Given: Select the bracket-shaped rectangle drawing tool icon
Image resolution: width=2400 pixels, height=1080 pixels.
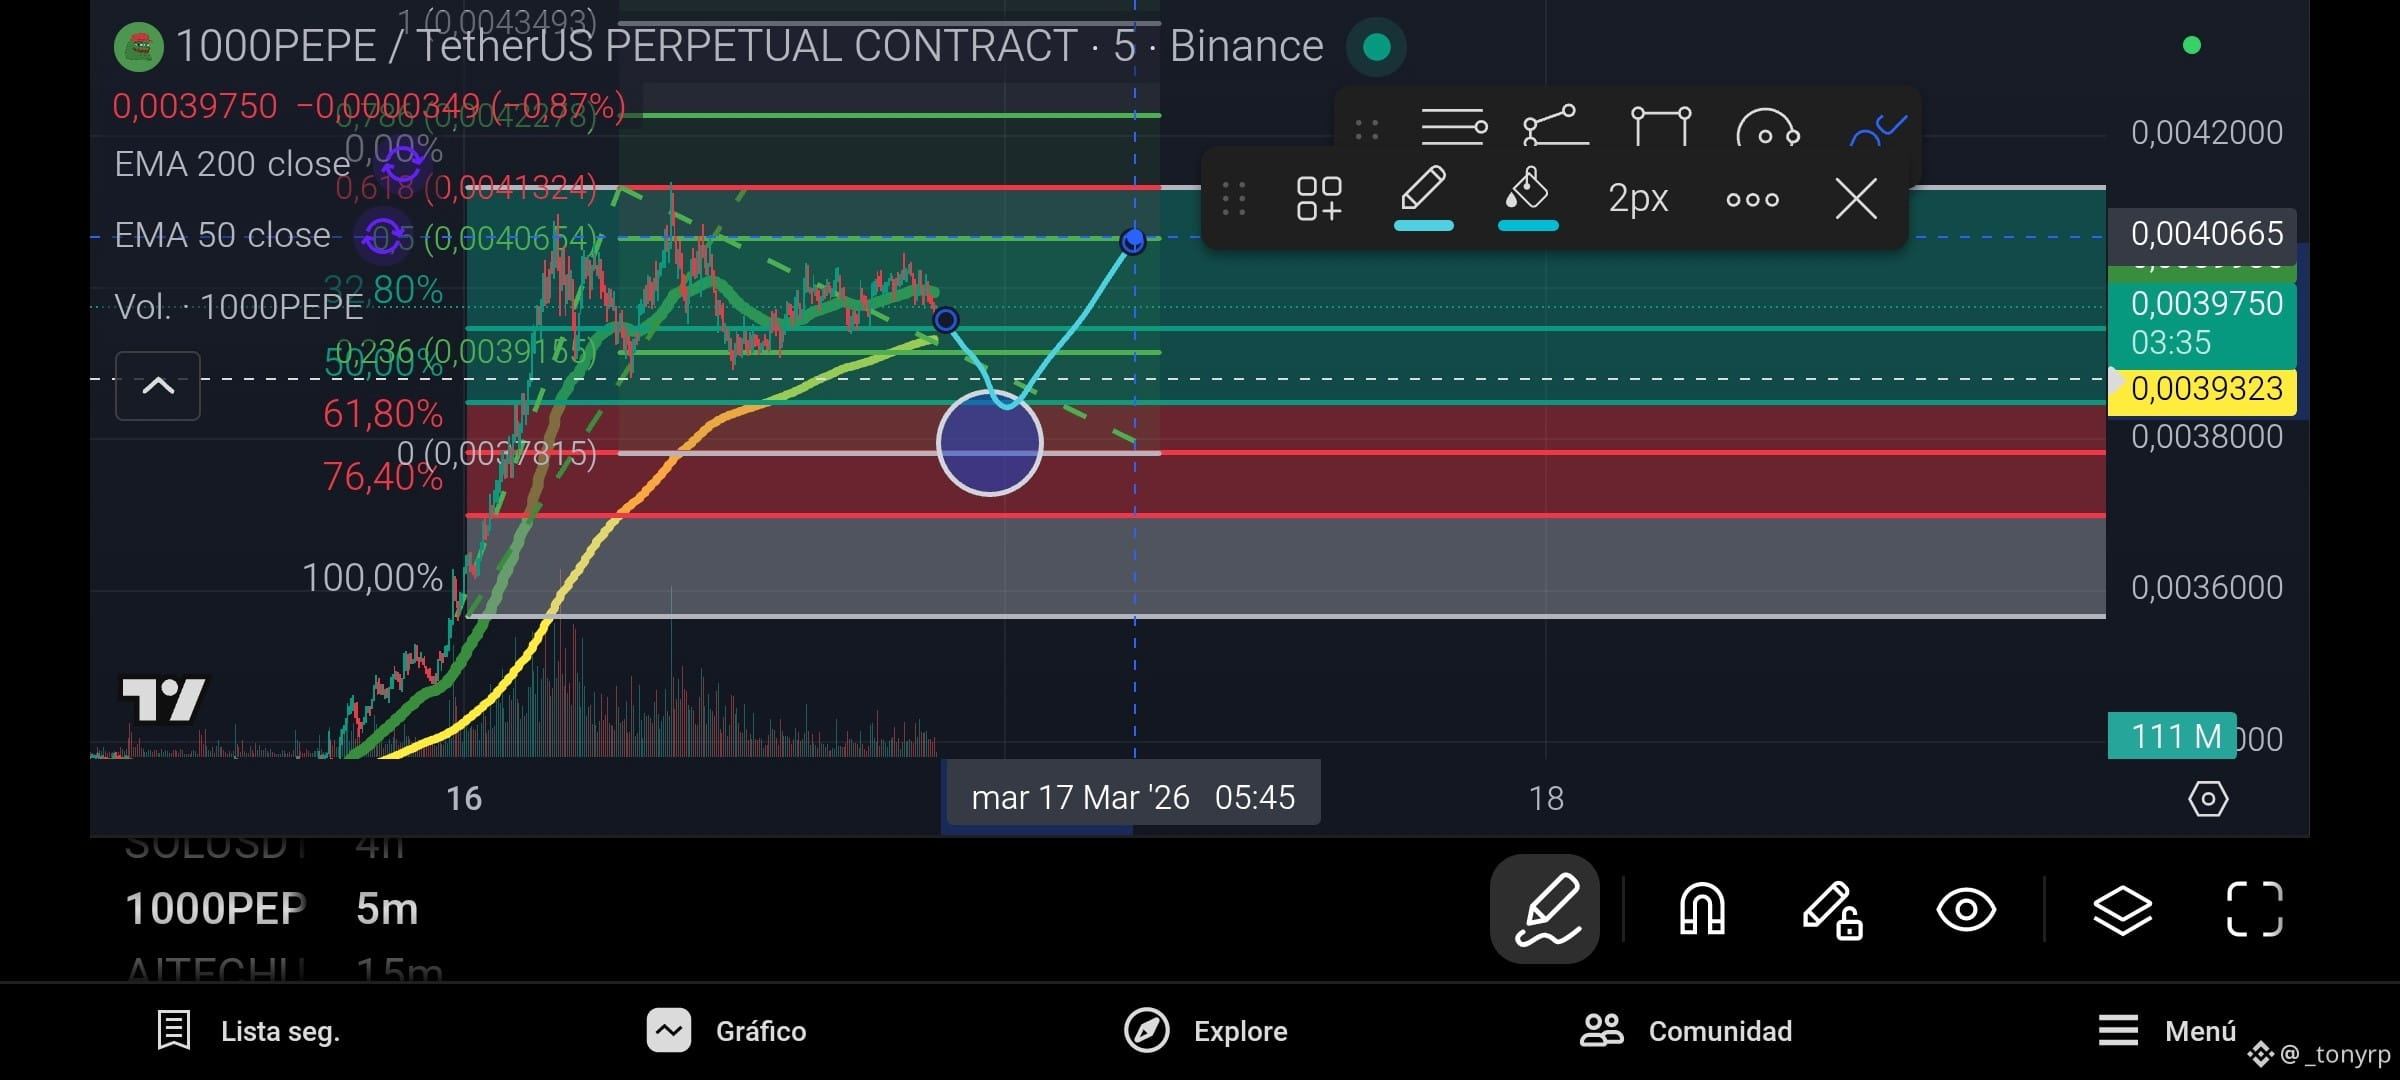Looking at the screenshot, I should (x=1661, y=127).
